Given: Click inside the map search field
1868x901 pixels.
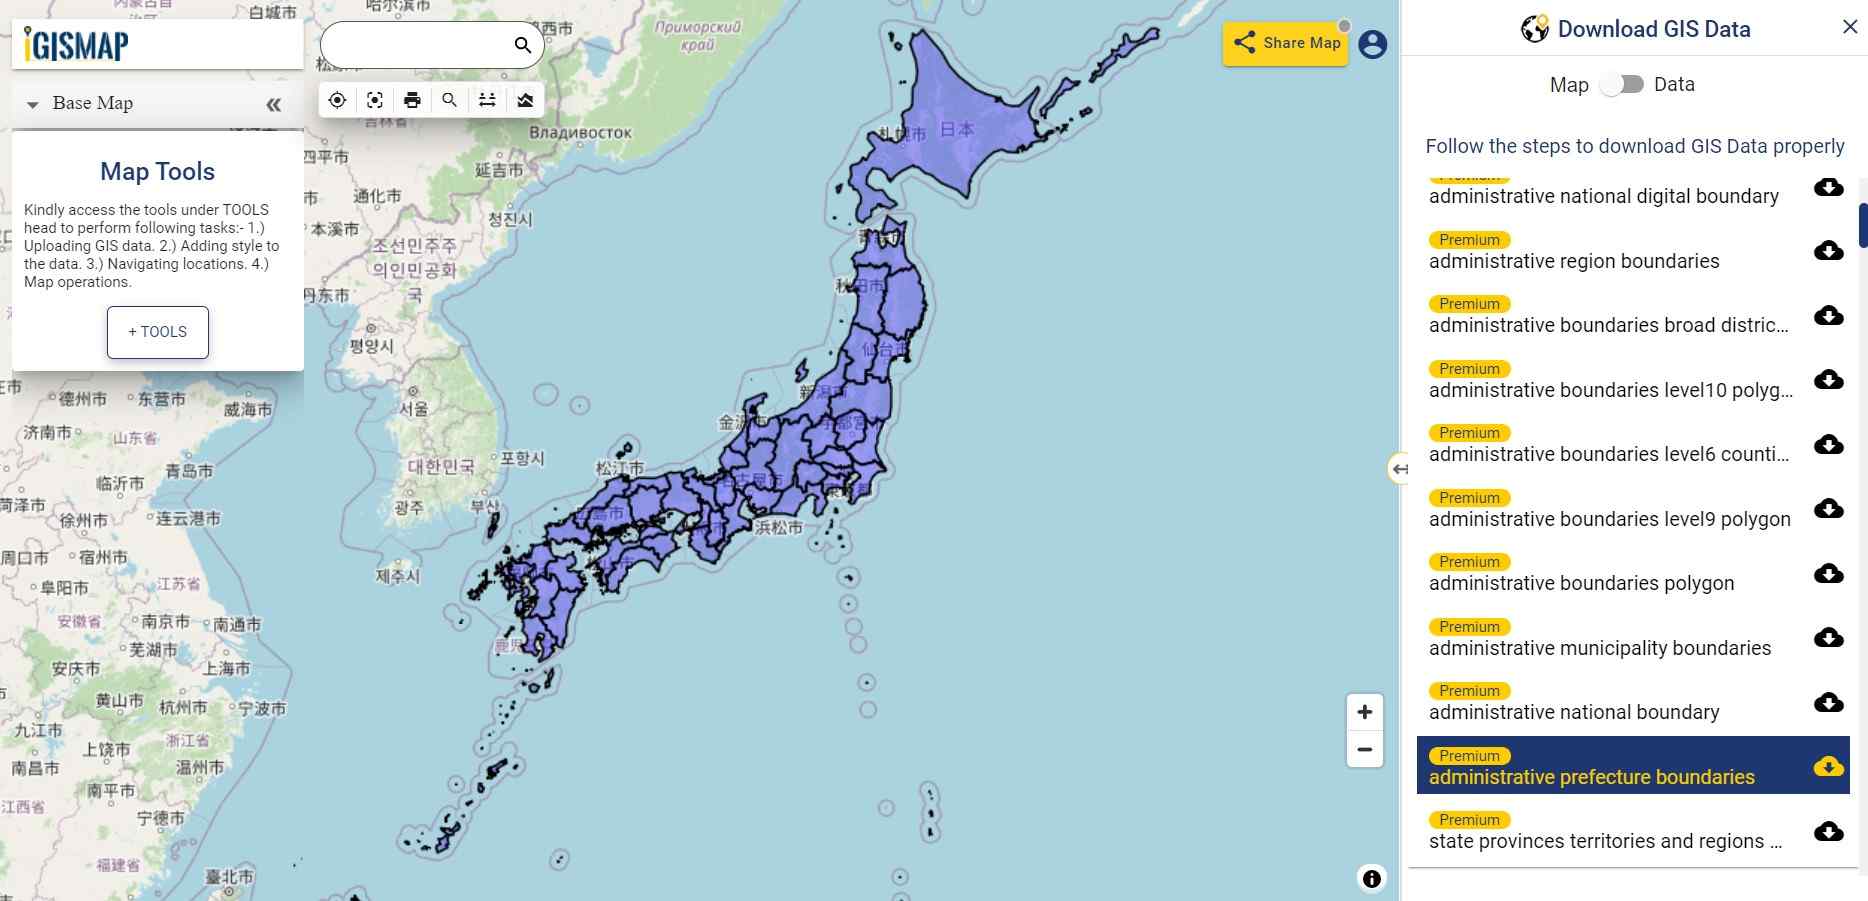Looking at the screenshot, I should tap(420, 45).
